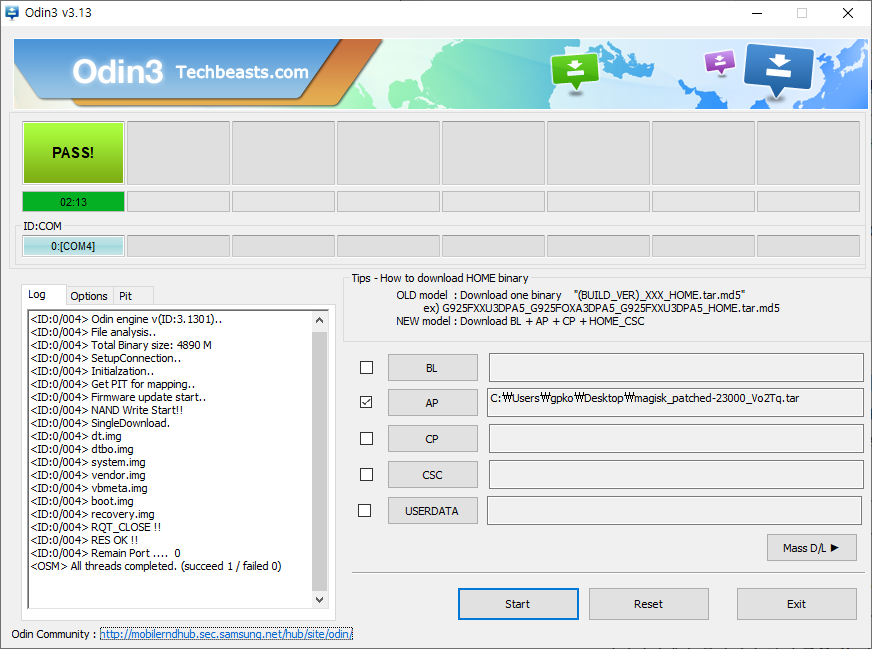
Task: Close the Odin3 window
Action: [x=848, y=13]
